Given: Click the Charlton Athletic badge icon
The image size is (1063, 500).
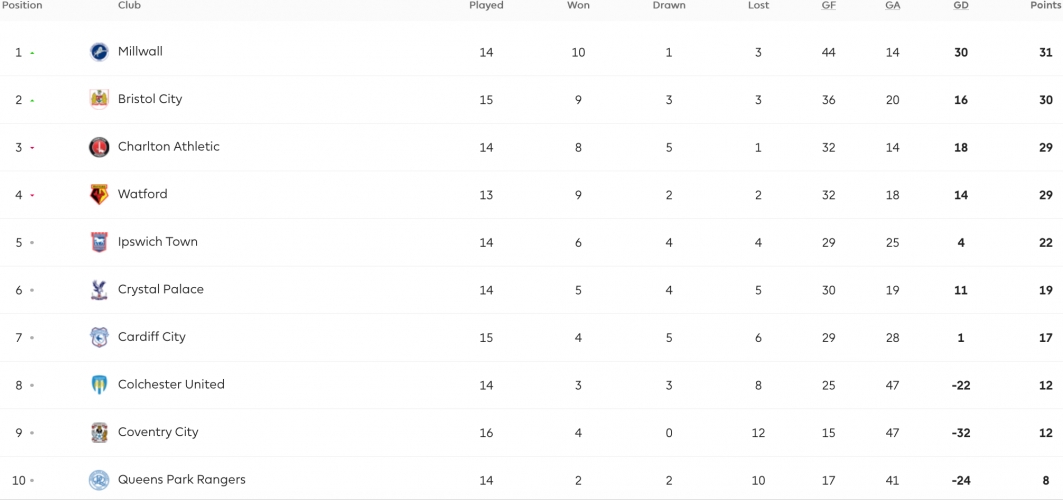Looking at the screenshot, I should pyautogui.click(x=99, y=147).
